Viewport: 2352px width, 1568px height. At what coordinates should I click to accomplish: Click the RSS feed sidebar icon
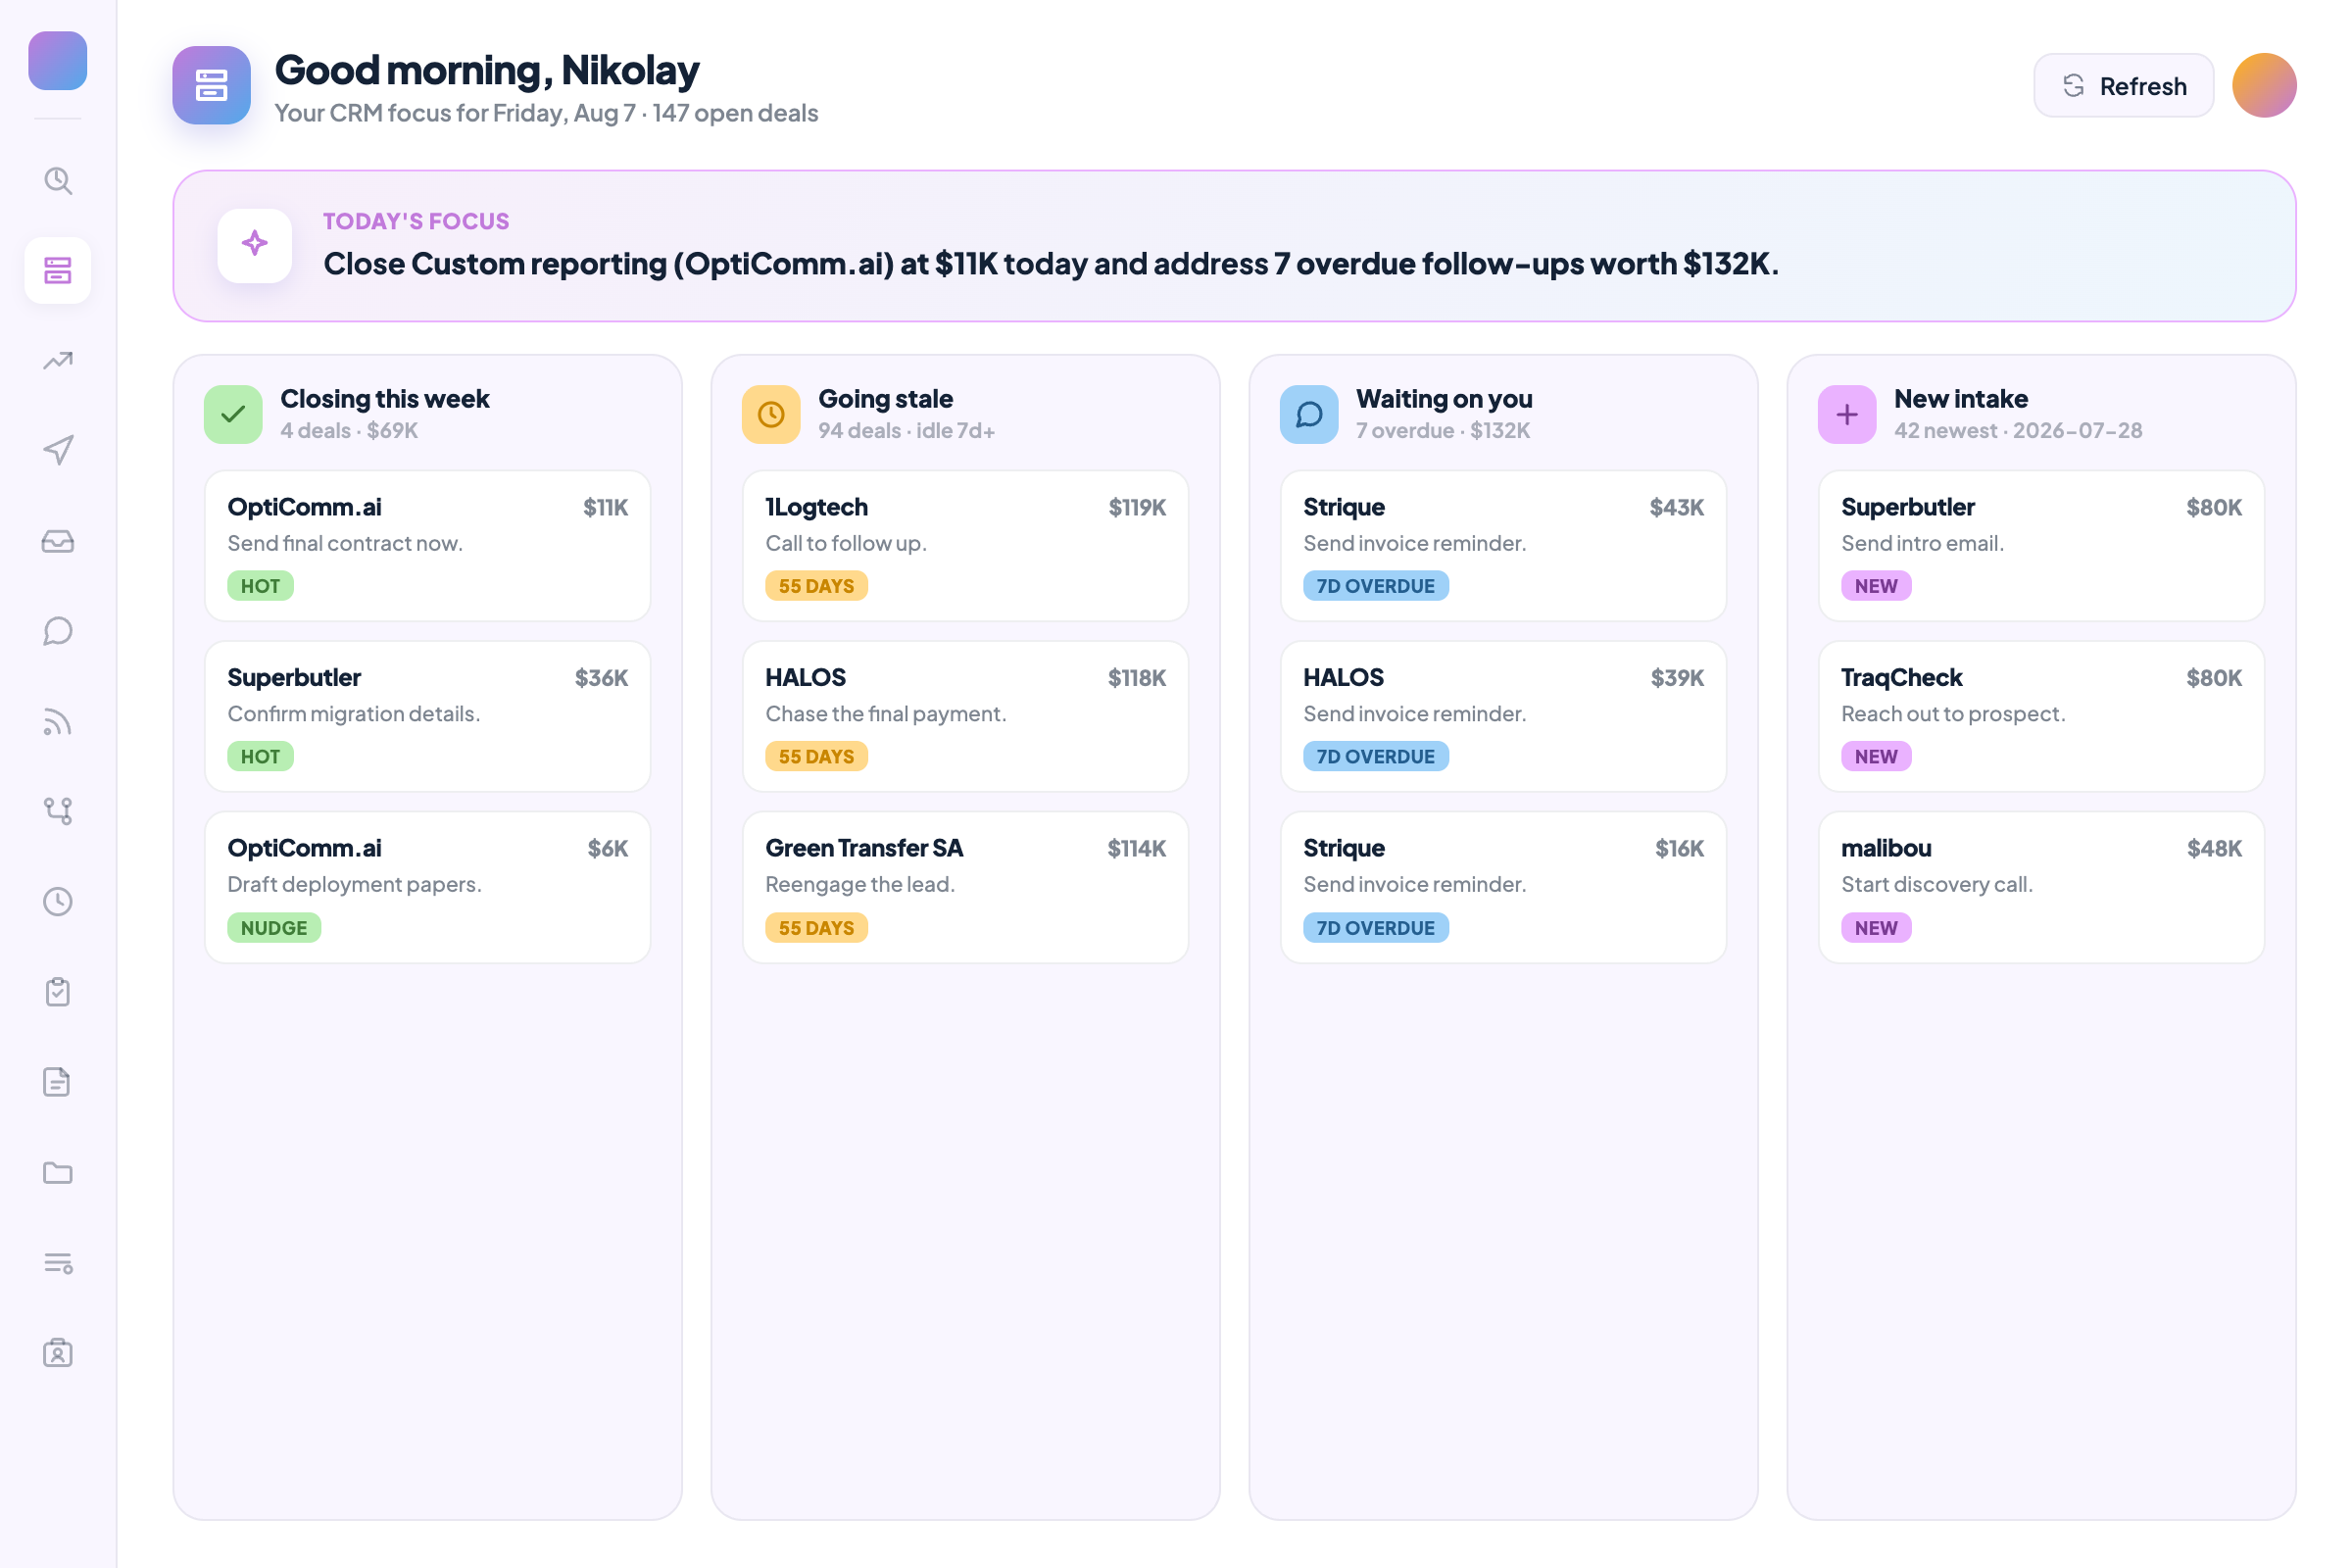click(58, 721)
